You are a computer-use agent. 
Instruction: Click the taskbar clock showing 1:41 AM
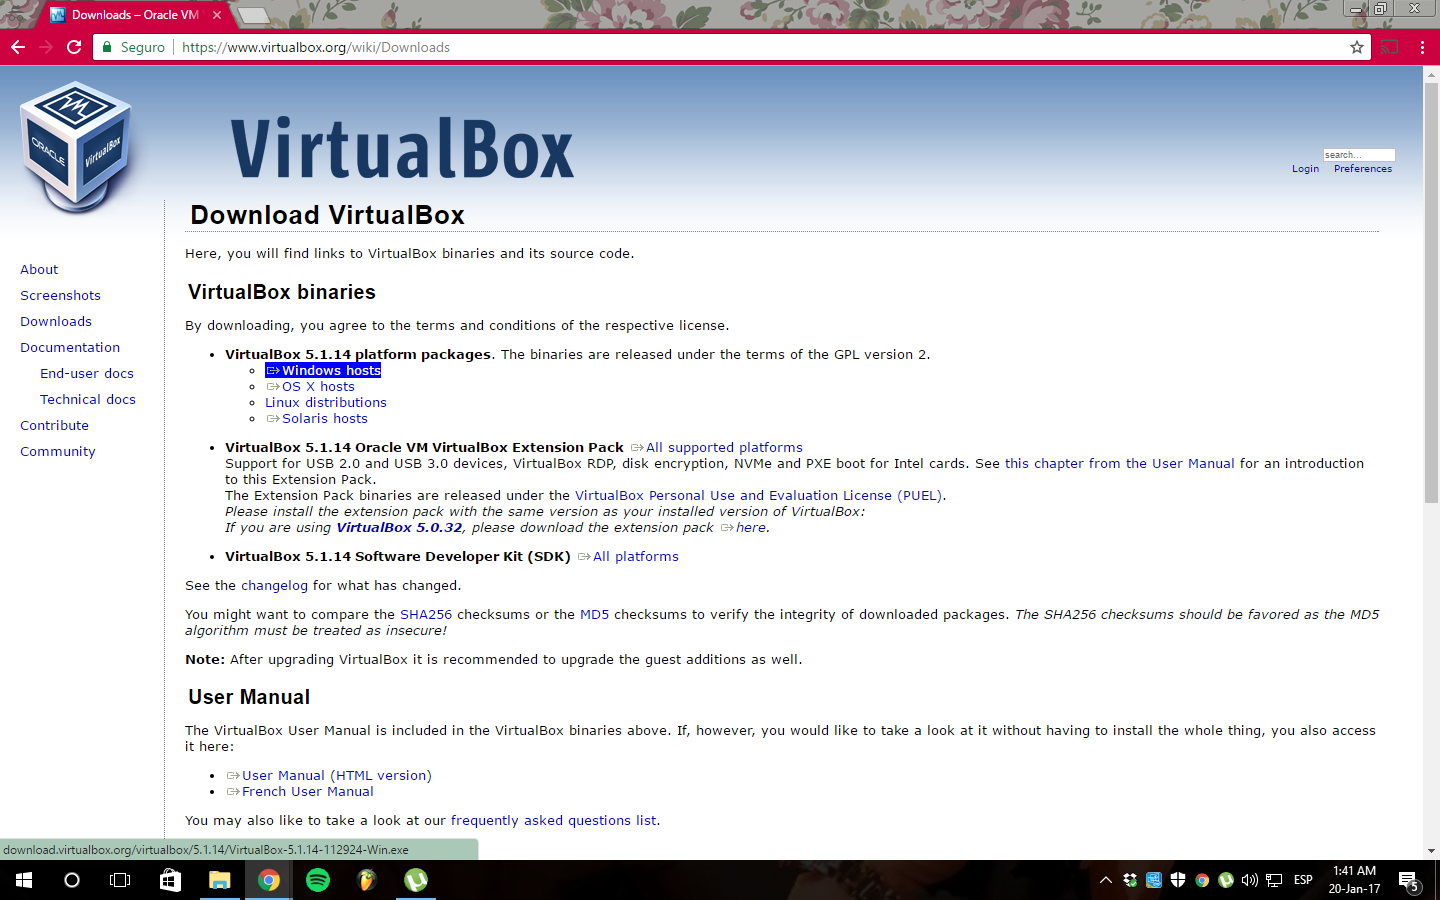click(1354, 880)
